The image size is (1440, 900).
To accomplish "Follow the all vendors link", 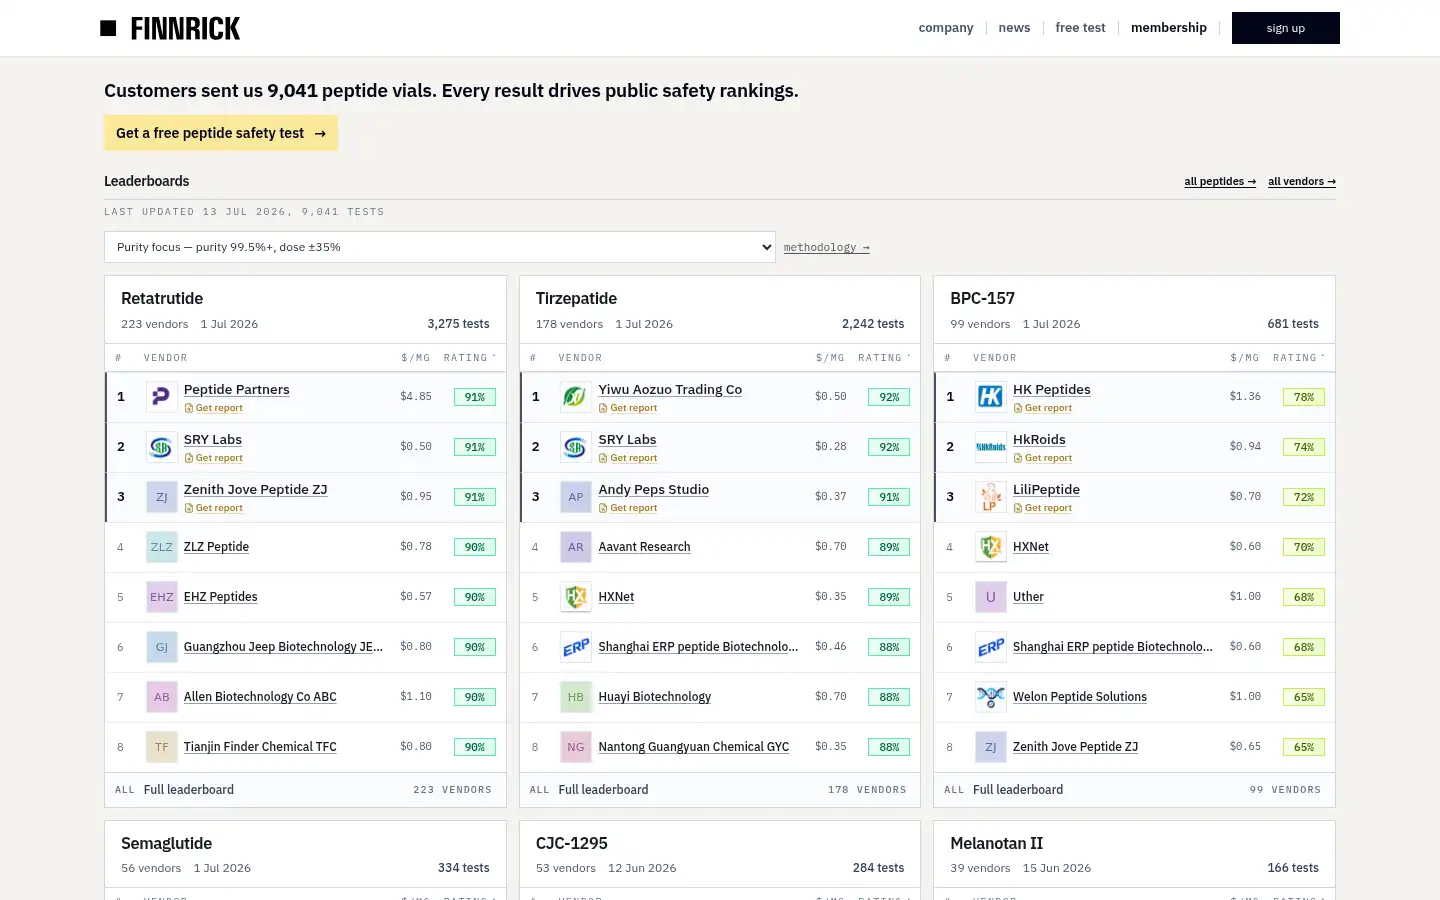I will coord(1302,182).
